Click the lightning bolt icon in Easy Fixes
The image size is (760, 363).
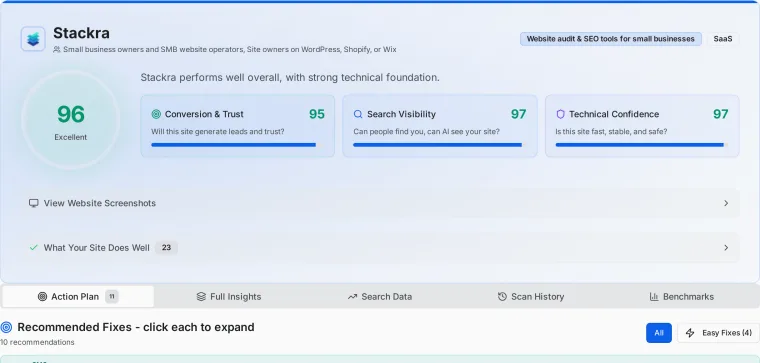coord(690,333)
